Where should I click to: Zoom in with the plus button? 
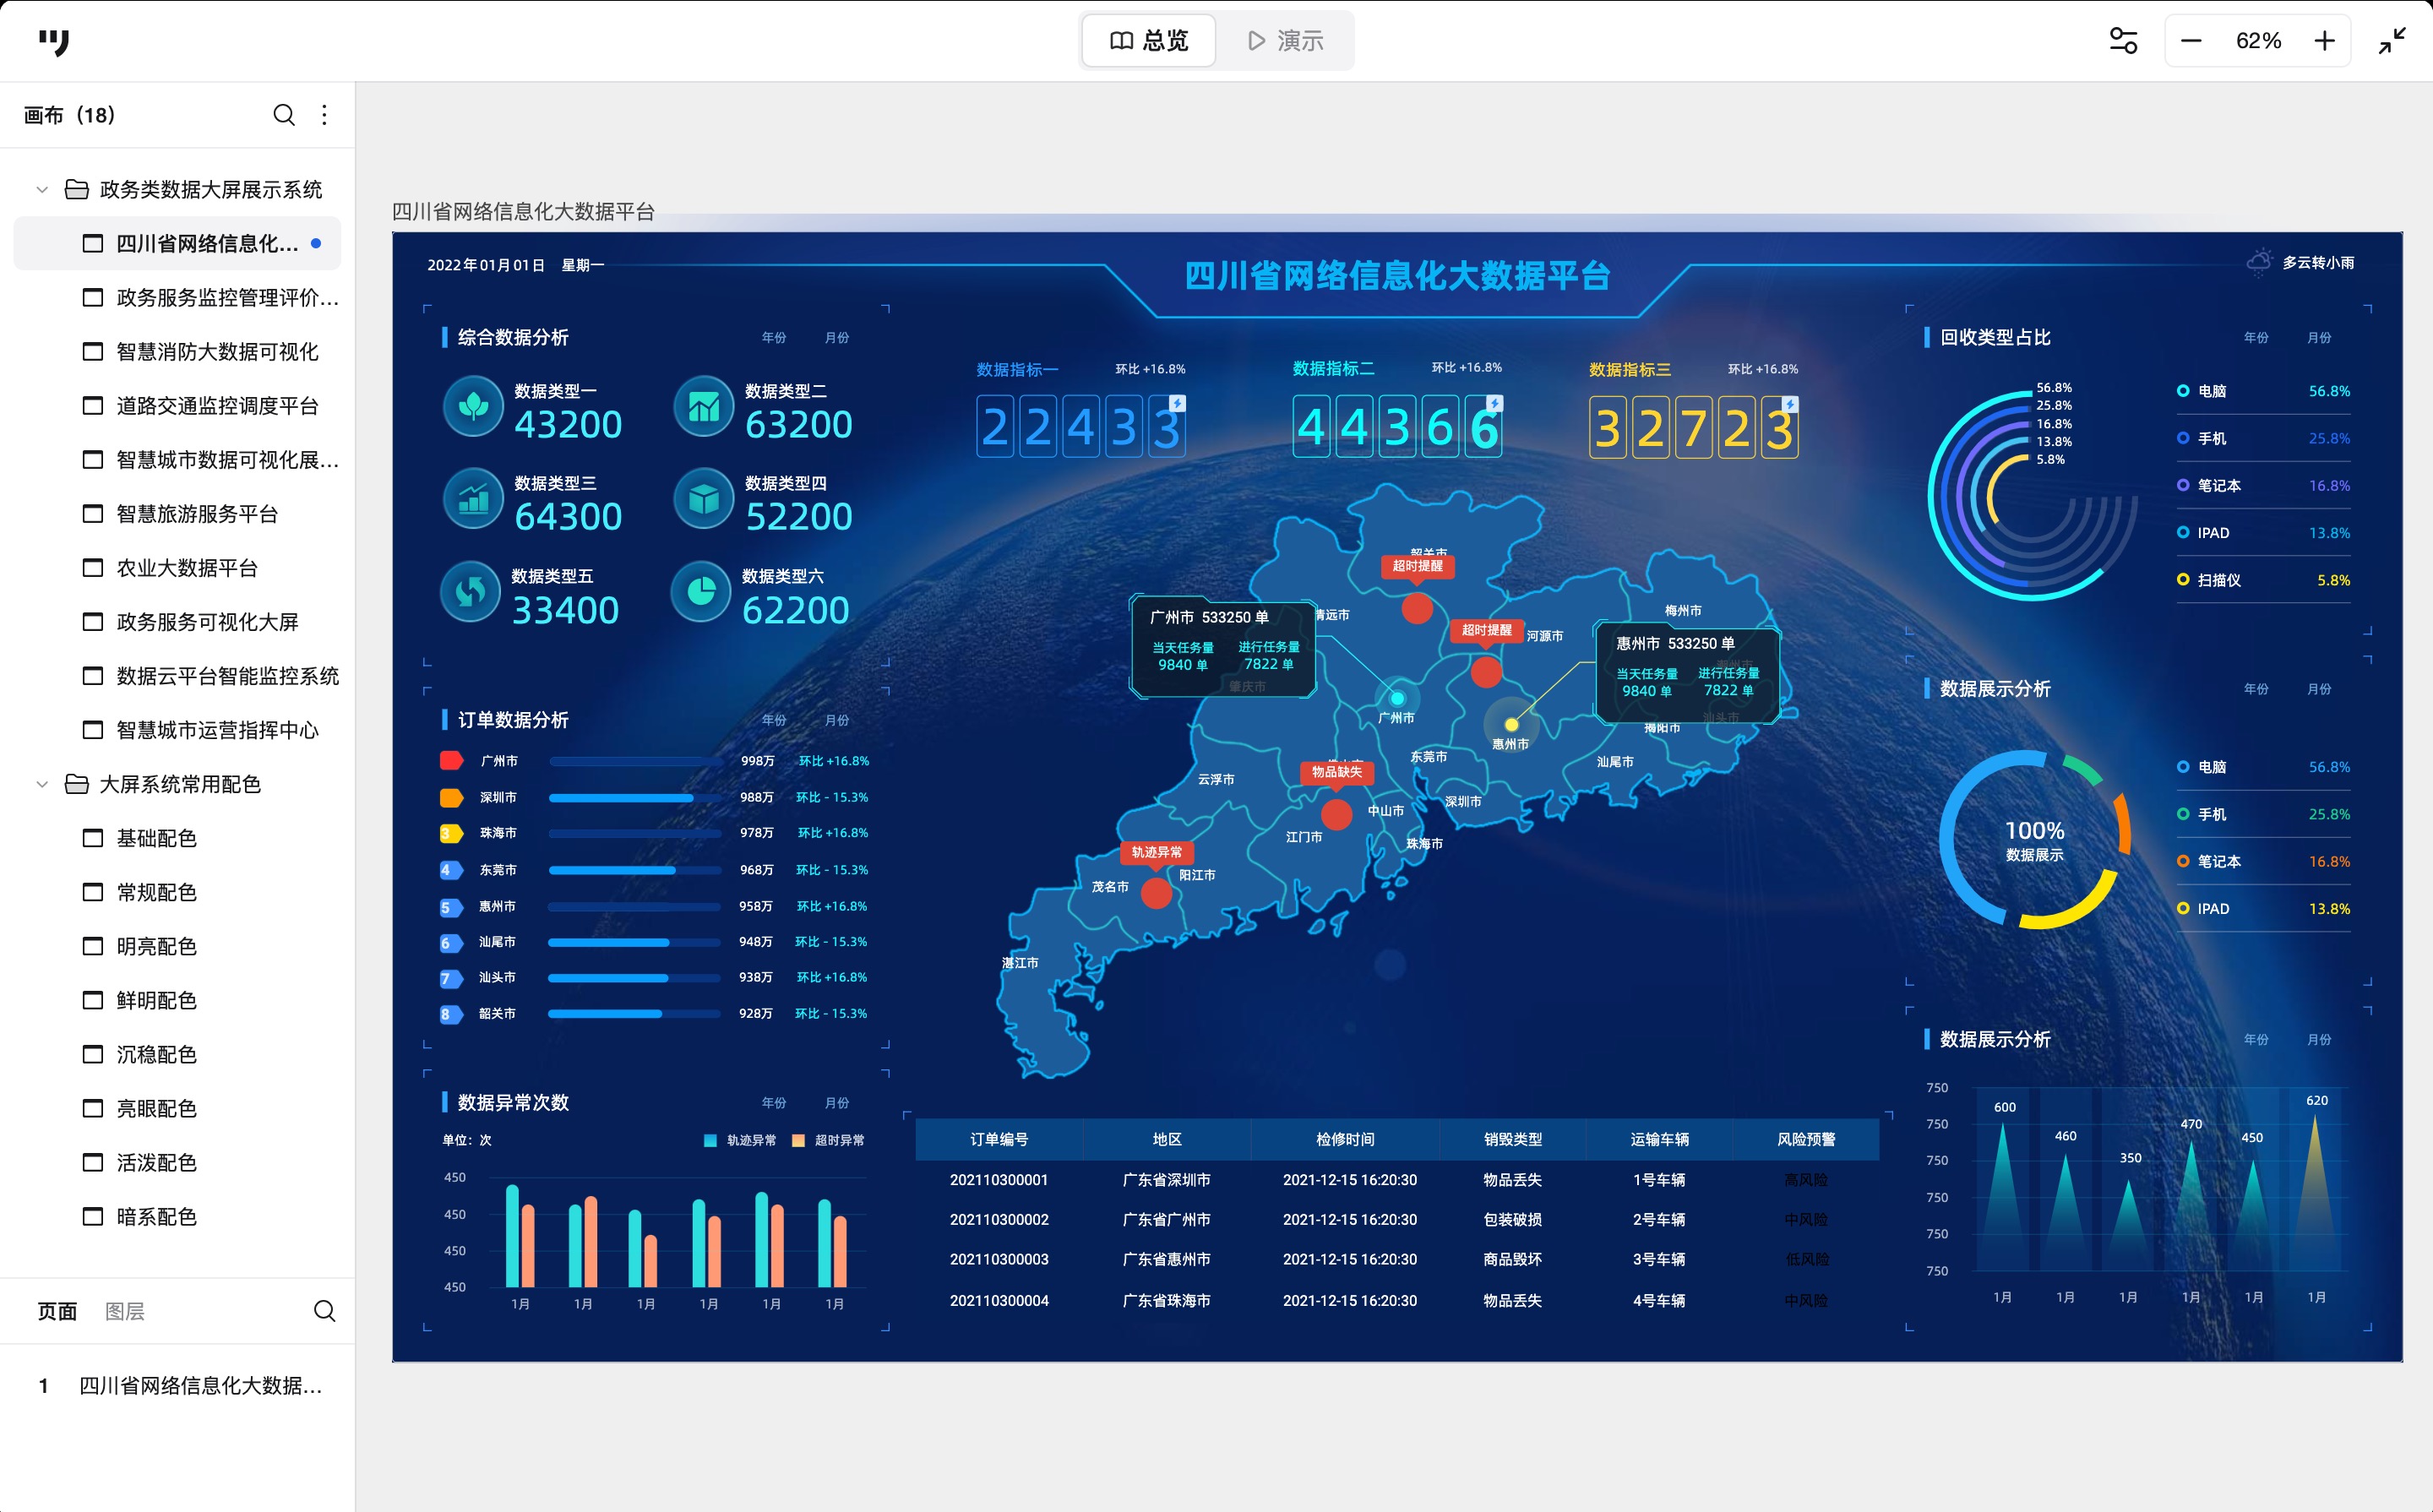coord(2325,41)
